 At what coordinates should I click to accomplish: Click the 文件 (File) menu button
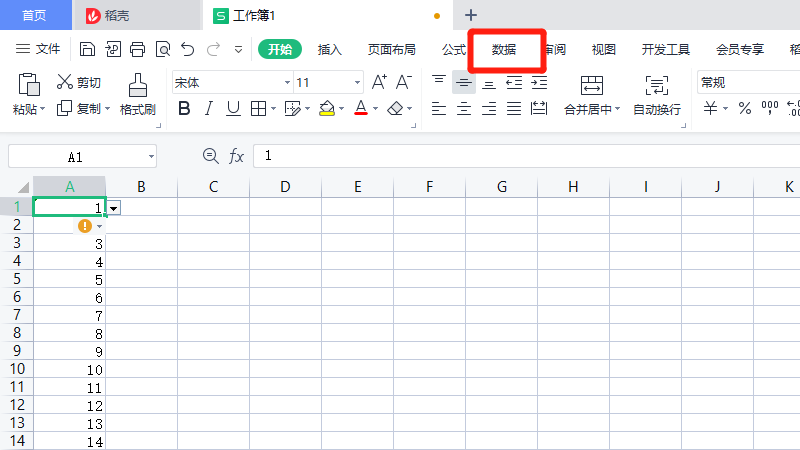pyautogui.click(x=38, y=49)
